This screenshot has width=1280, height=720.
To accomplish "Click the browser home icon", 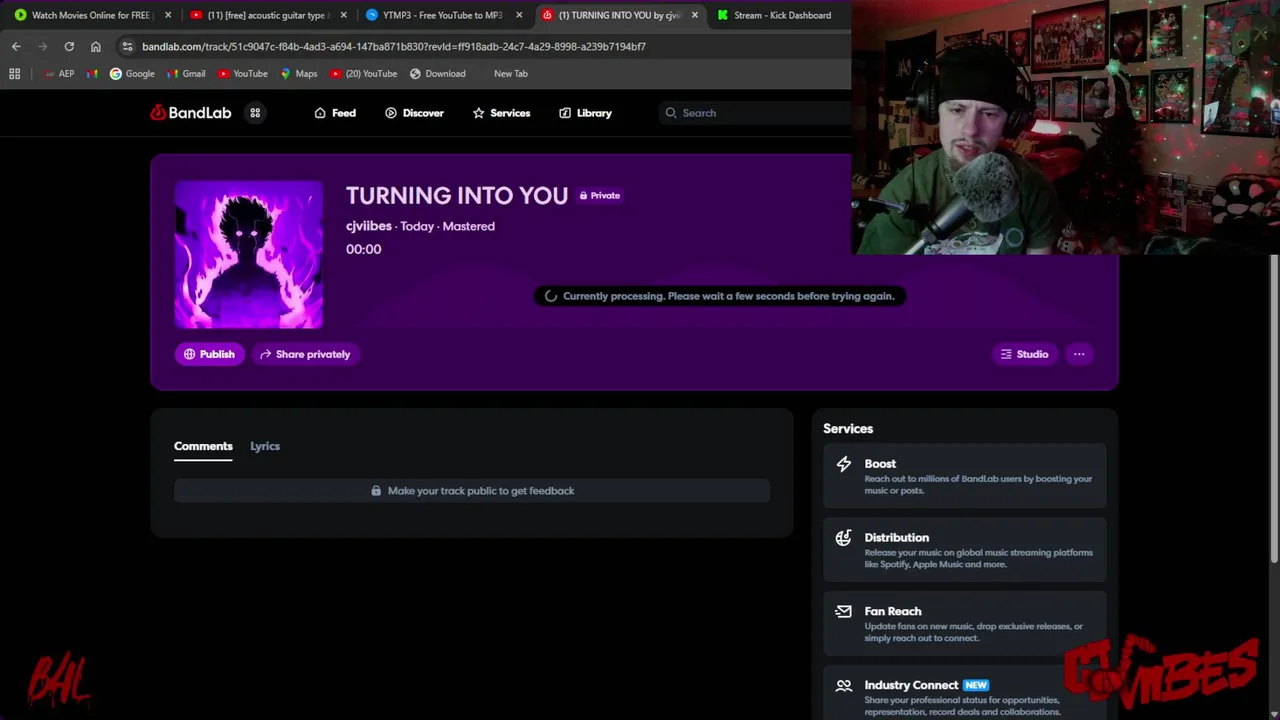I will [95, 46].
